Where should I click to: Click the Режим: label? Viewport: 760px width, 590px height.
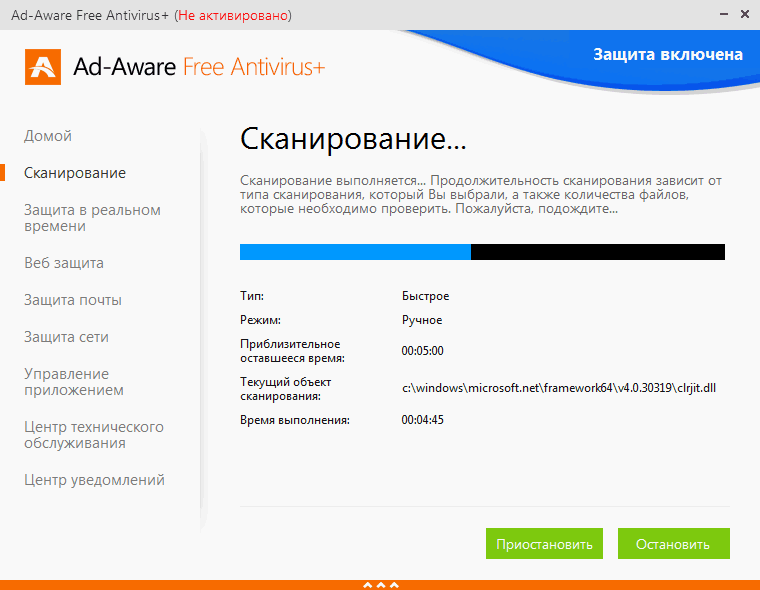tap(260, 320)
